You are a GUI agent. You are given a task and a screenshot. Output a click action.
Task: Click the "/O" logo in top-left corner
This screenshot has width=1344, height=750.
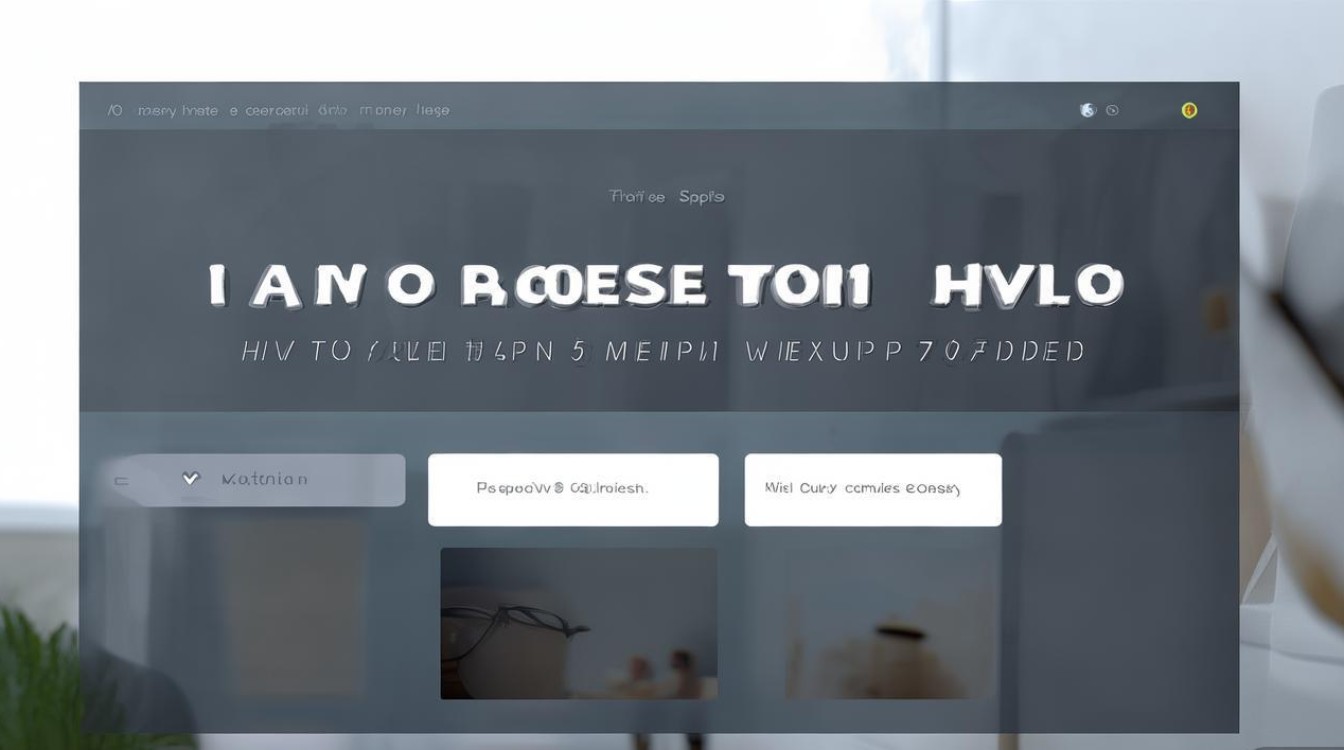click(x=115, y=110)
